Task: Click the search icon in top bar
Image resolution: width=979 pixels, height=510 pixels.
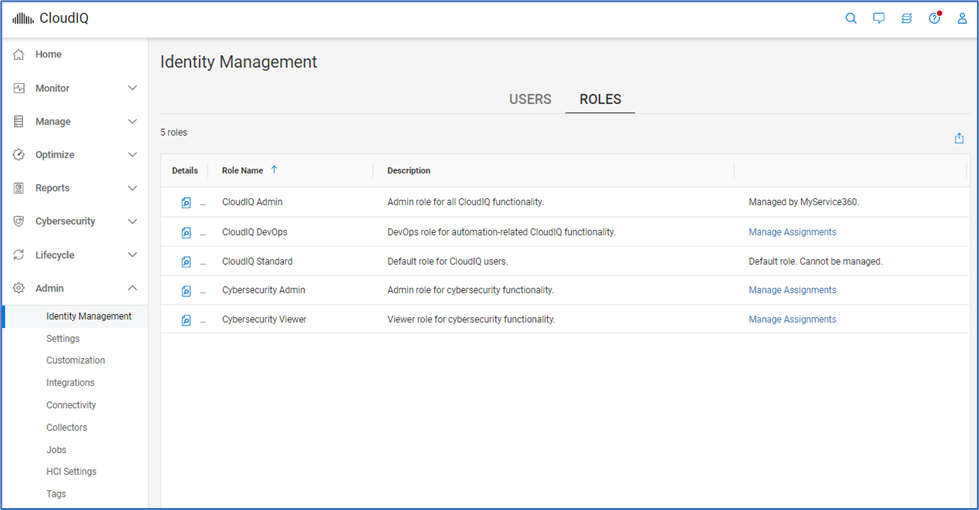Action: [x=851, y=18]
